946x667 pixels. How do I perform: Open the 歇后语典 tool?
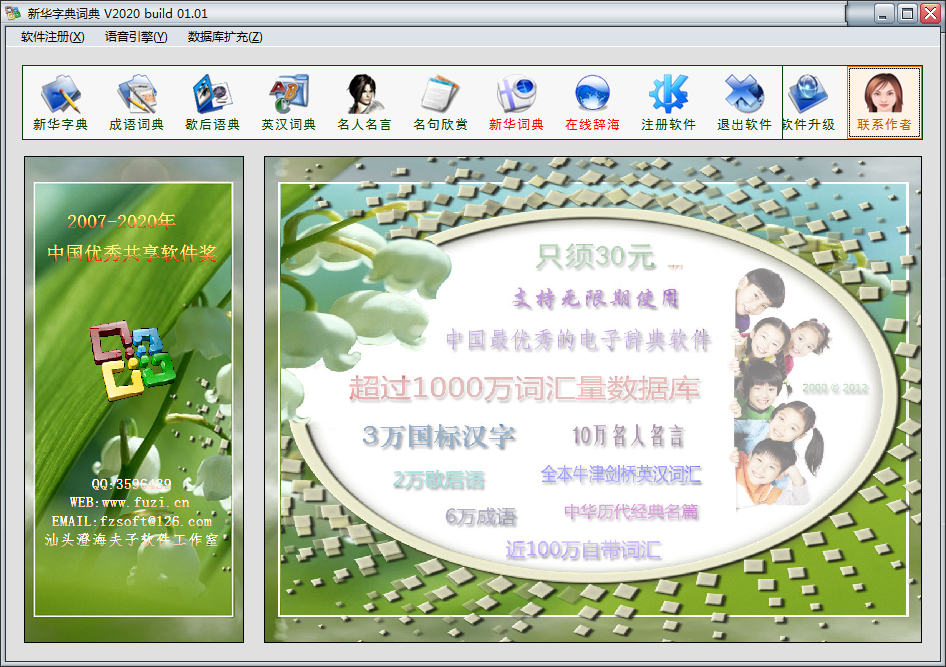212,103
